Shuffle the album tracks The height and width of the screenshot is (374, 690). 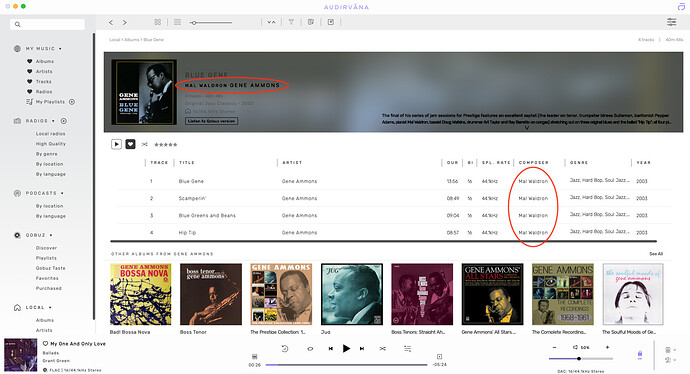pos(144,144)
